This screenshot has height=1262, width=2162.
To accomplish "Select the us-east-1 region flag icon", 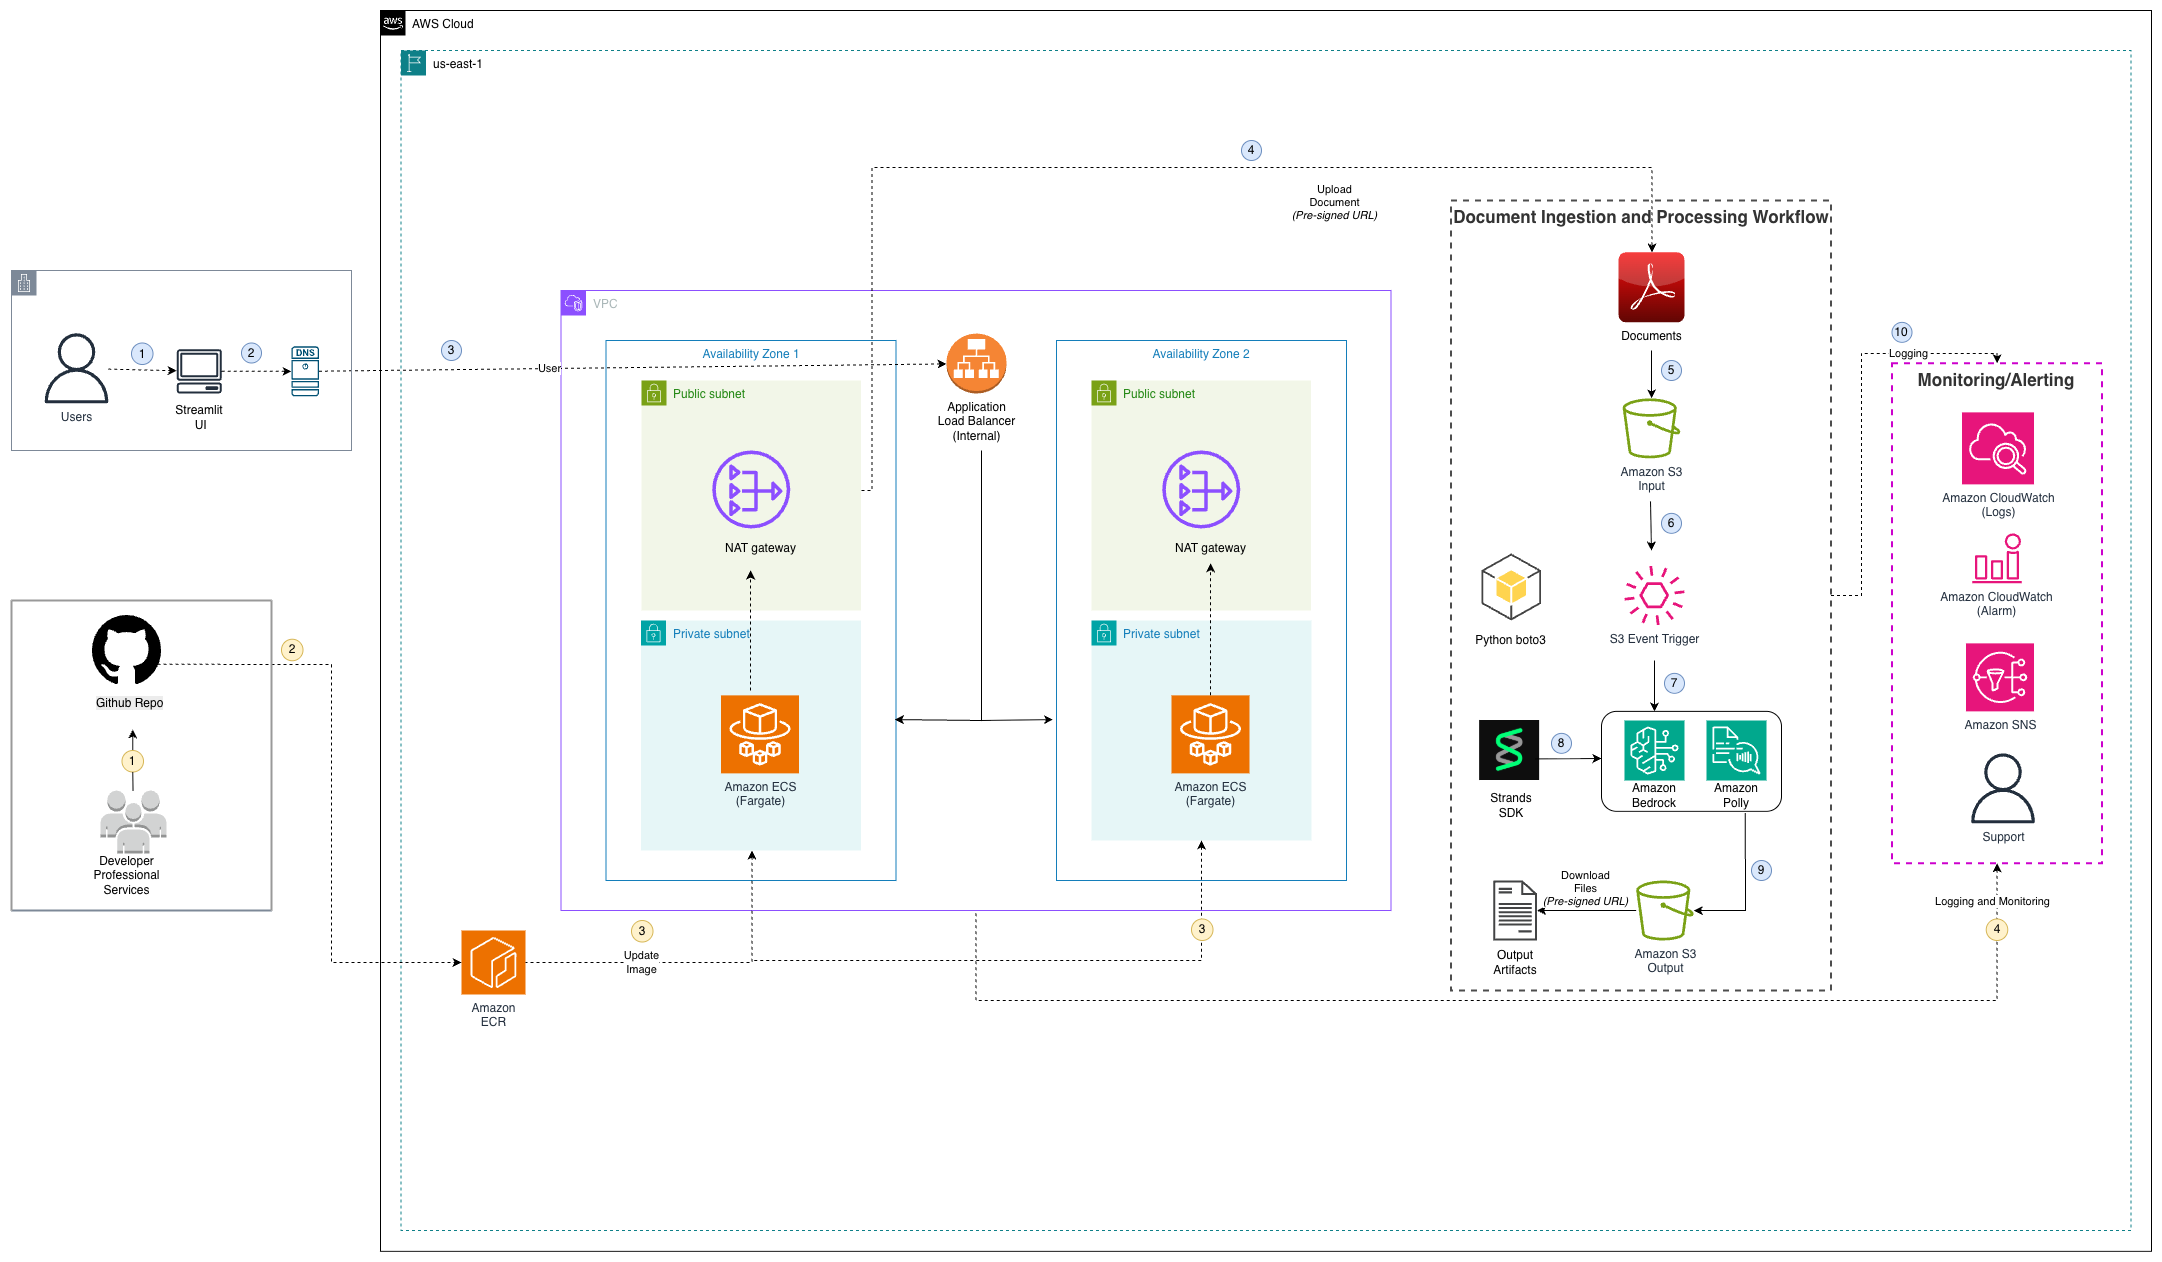I will pos(413,63).
